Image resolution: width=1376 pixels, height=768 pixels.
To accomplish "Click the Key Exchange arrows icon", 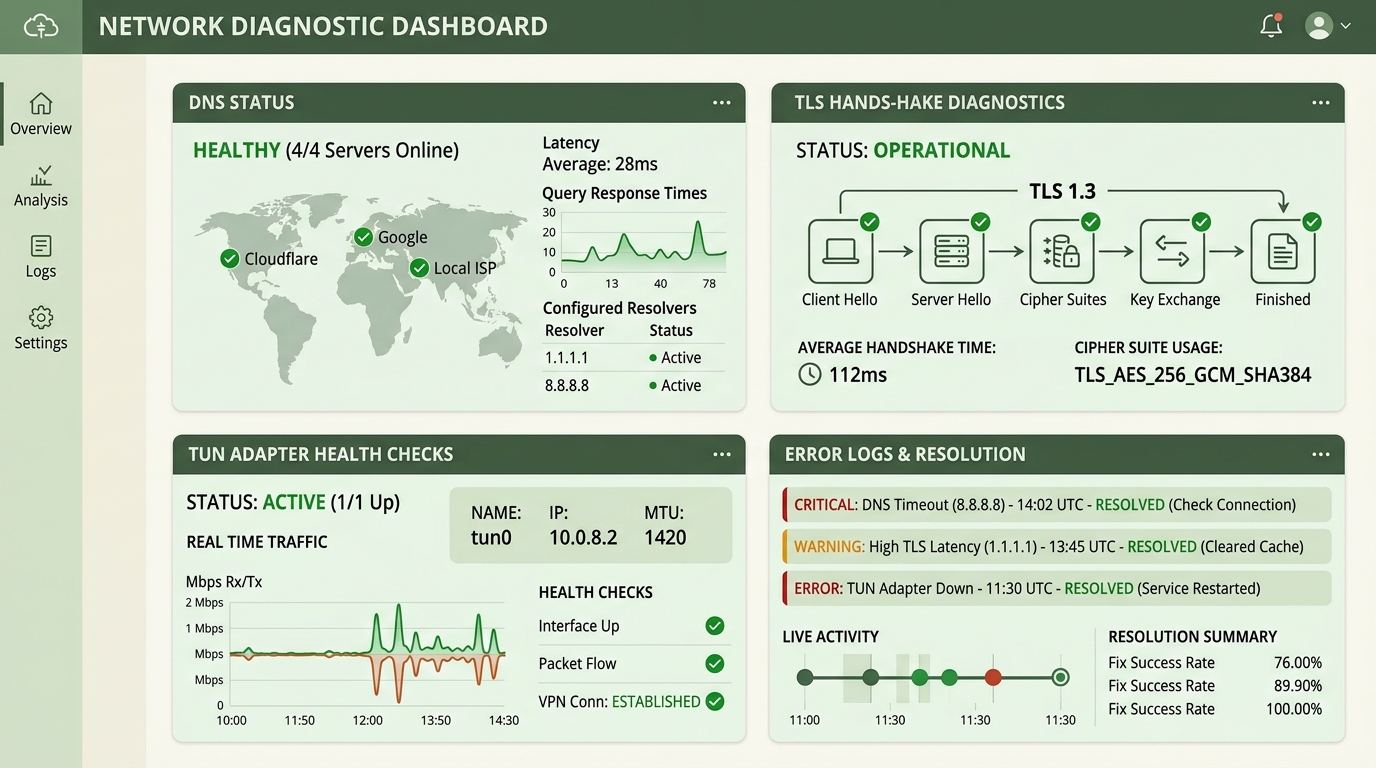I will (x=1172, y=251).
